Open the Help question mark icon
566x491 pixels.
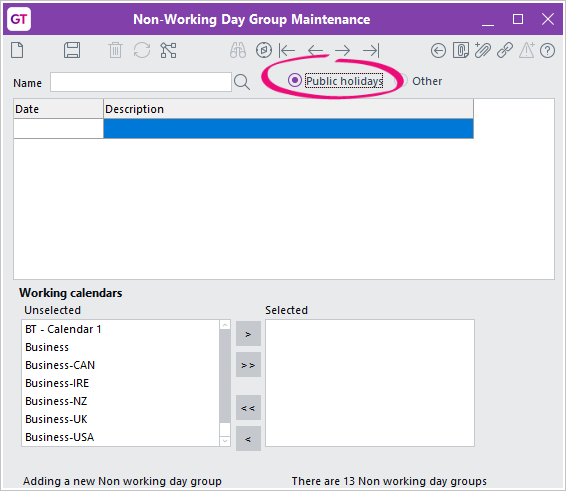coord(548,51)
